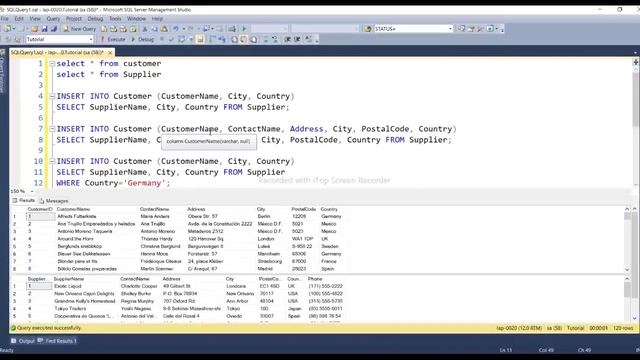Open the Output panel tab

pyautogui.click(x=23, y=341)
